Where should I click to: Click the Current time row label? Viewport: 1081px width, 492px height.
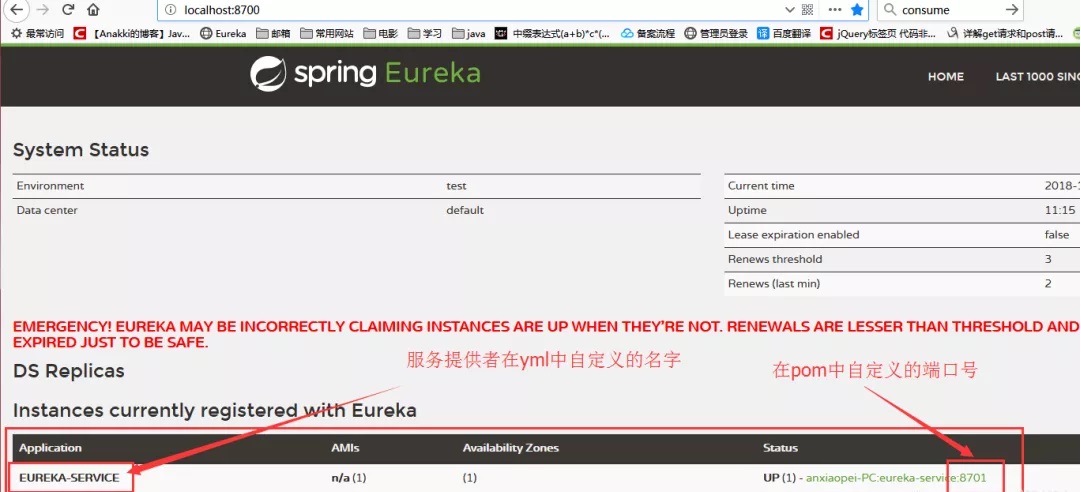point(761,186)
